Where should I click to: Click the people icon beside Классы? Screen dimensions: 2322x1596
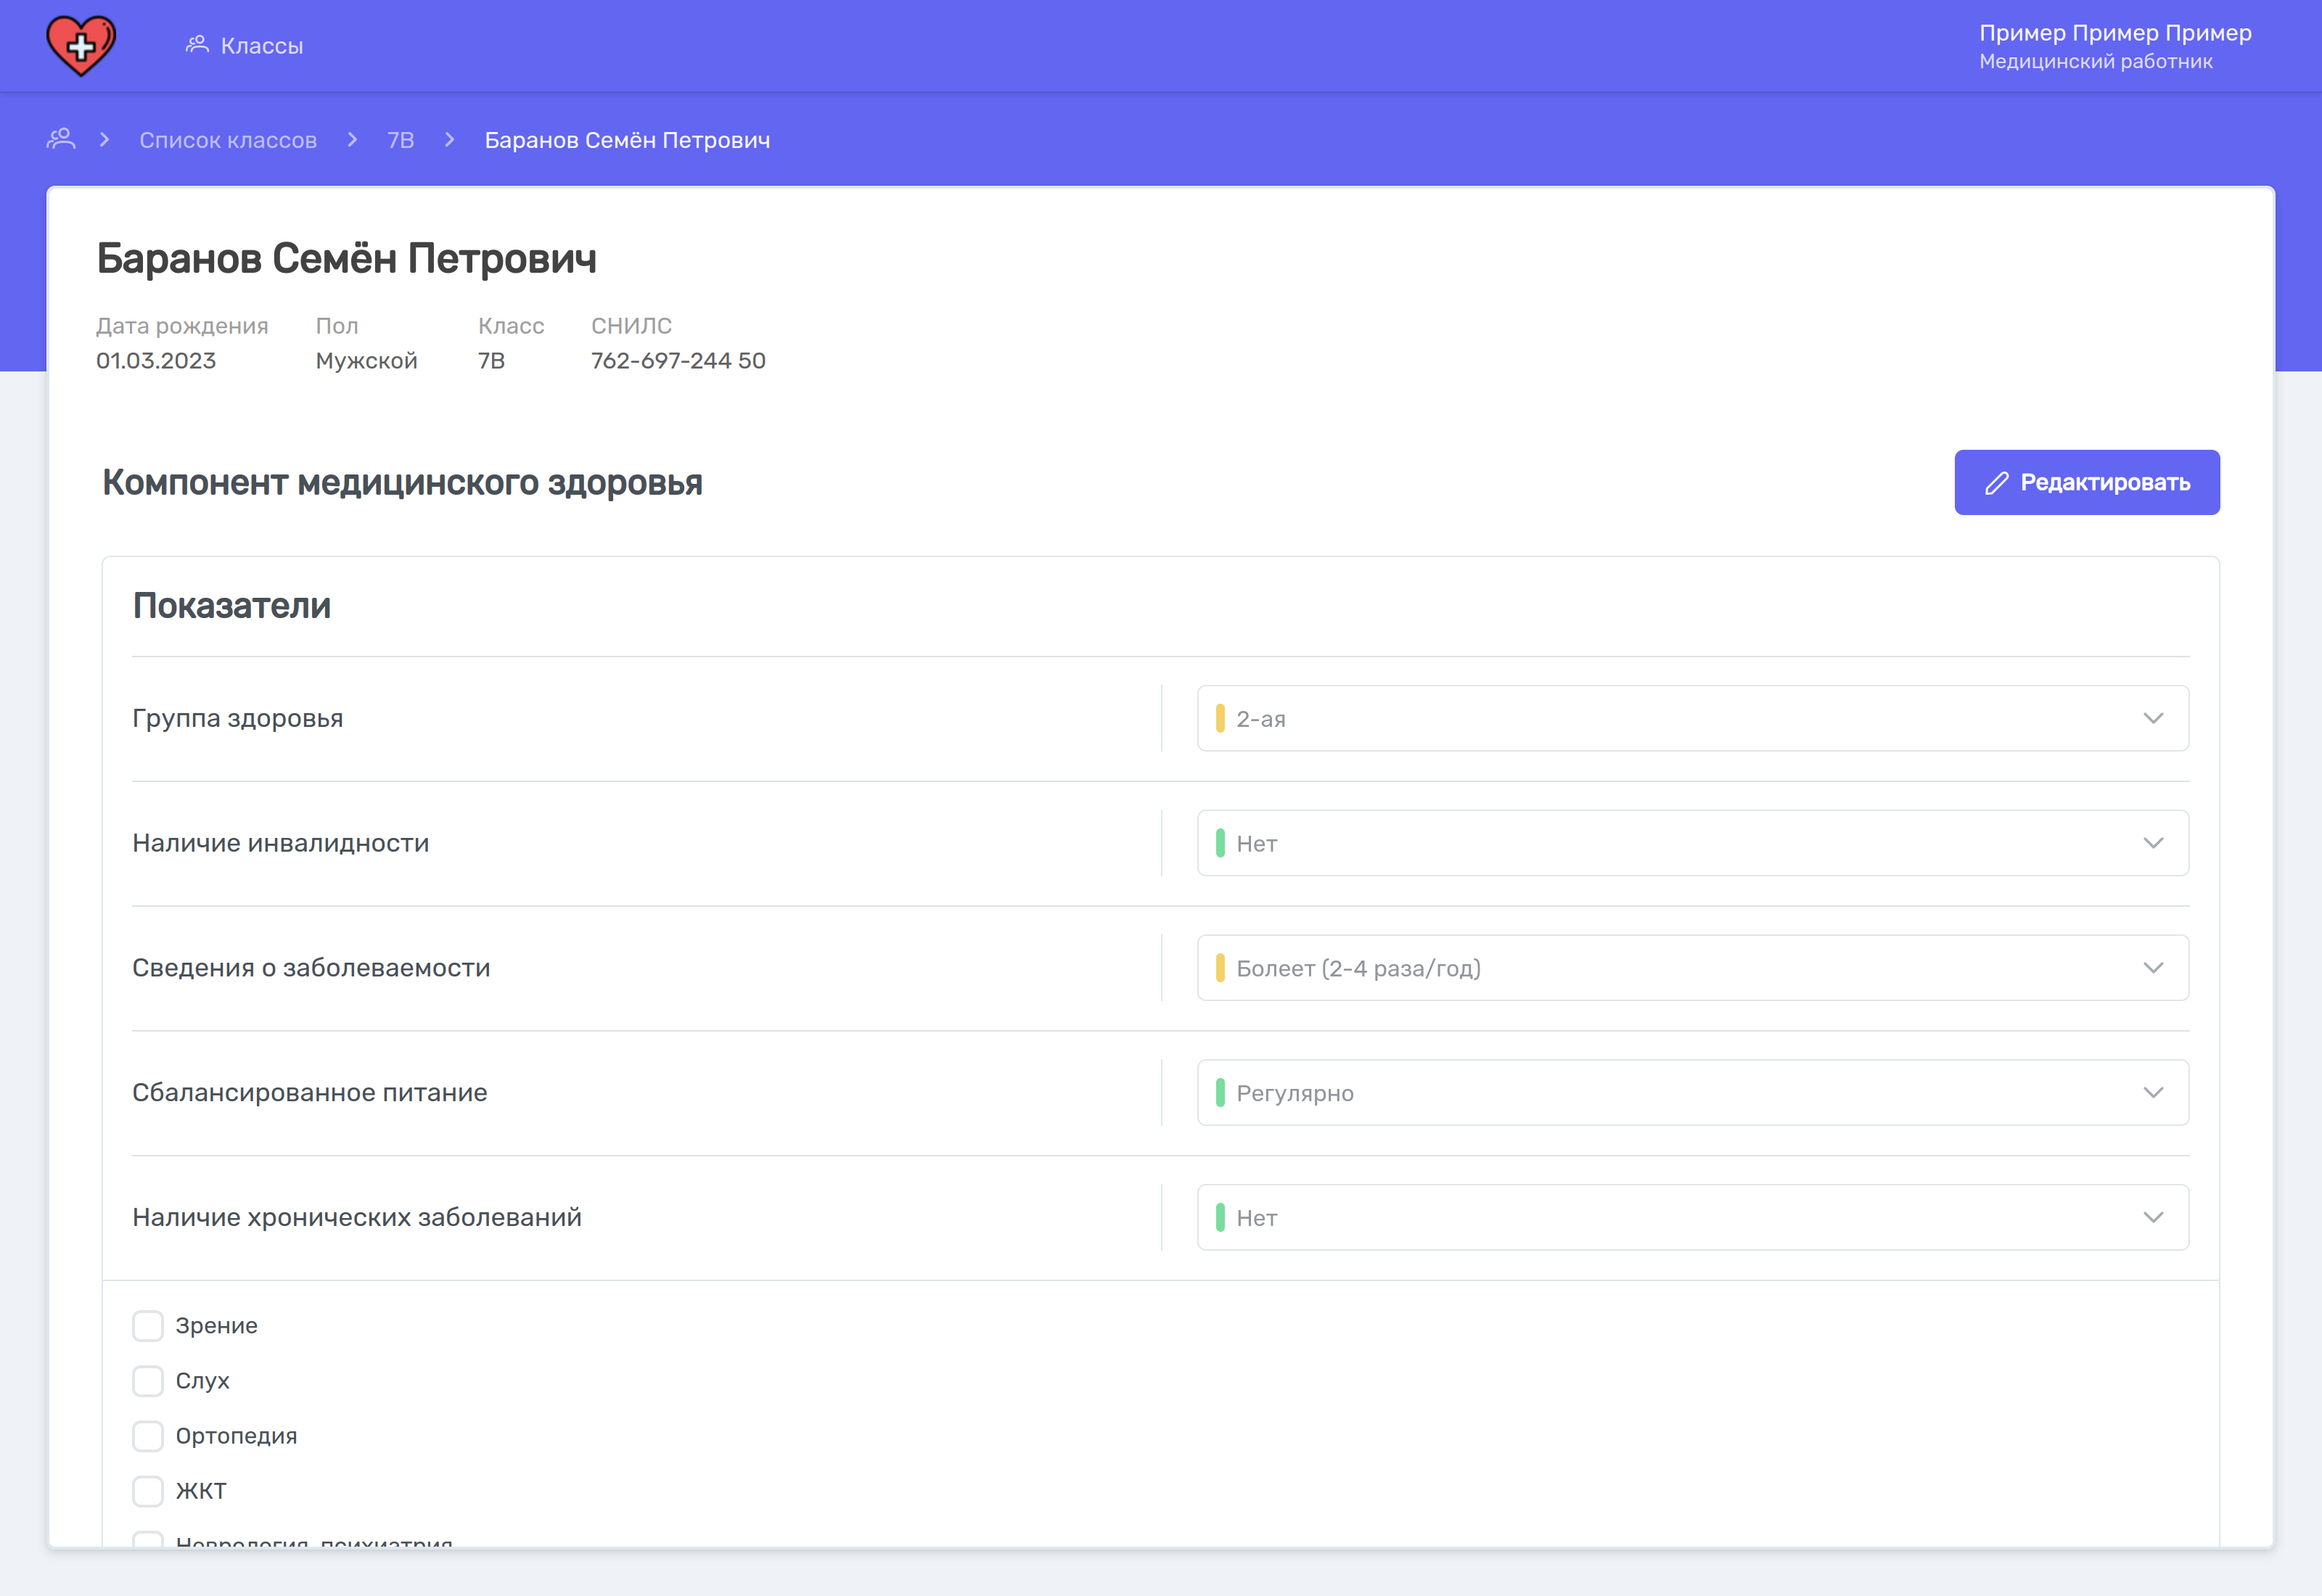pos(197,44)
